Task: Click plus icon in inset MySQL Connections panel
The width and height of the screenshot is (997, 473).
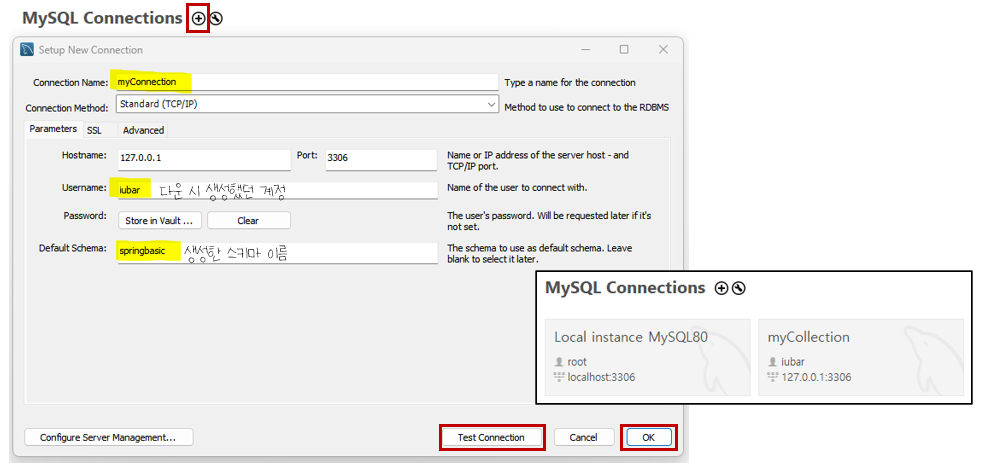Action: coord(721,289)
